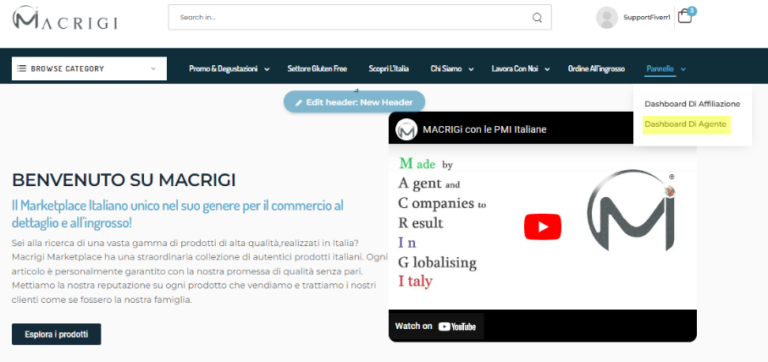Expand the Browse Category dropdown
The width and height of the screenshot is (768, 362).
(x=89, y=69)
